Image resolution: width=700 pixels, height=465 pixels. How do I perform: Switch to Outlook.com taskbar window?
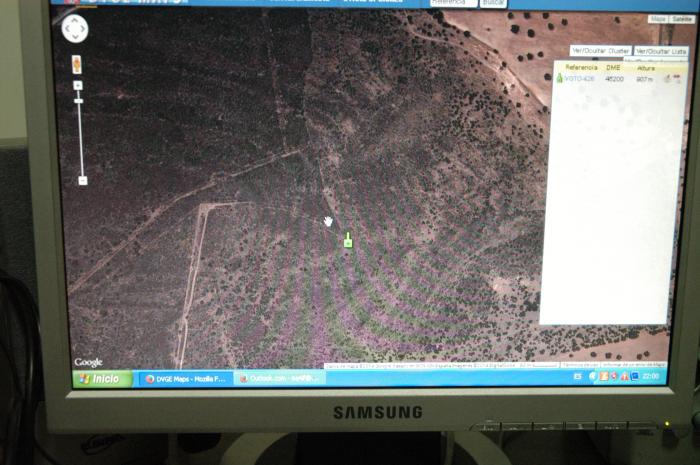(279, 378)
